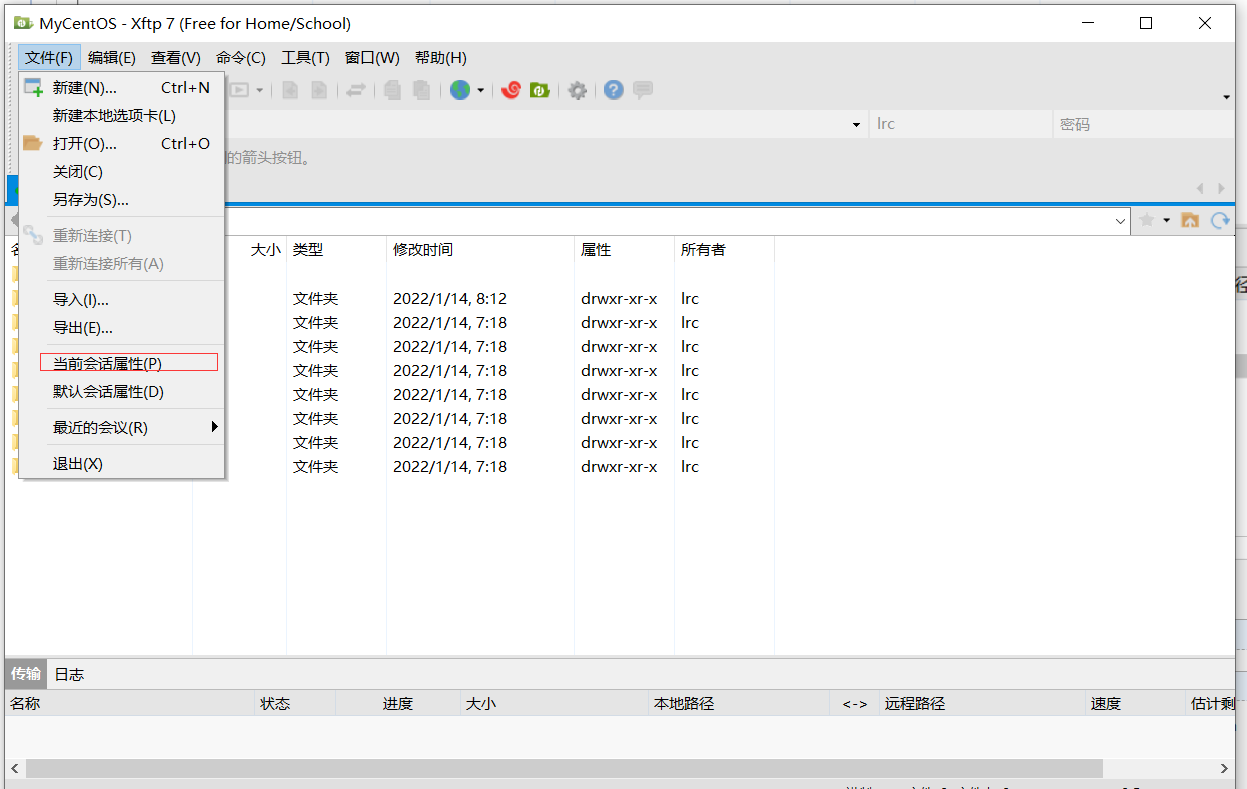Expand the bookmark star dropdown arrow
The height and width of the screenshot is (789, 1247).
pos(1166,221)
